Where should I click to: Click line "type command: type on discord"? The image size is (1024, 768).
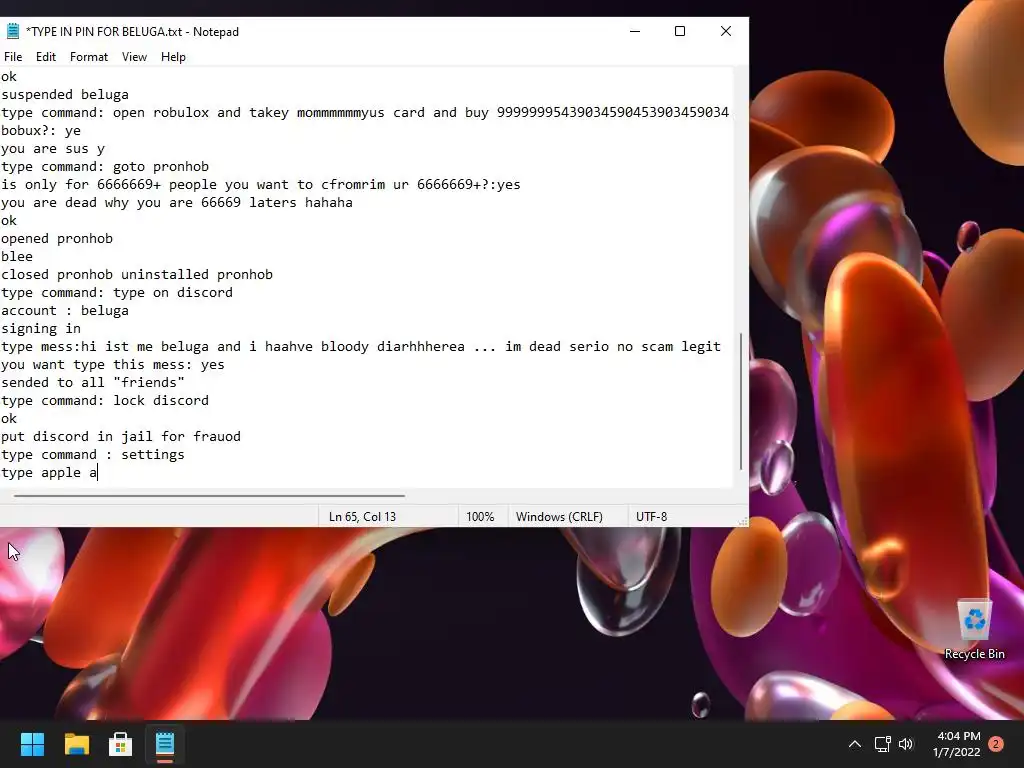(x=117, y=293)
